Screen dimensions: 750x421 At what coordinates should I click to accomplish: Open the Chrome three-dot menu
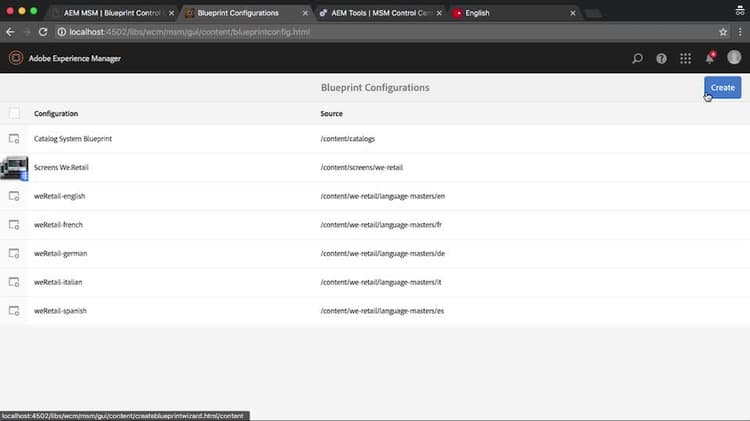click(x=740, y=32)
